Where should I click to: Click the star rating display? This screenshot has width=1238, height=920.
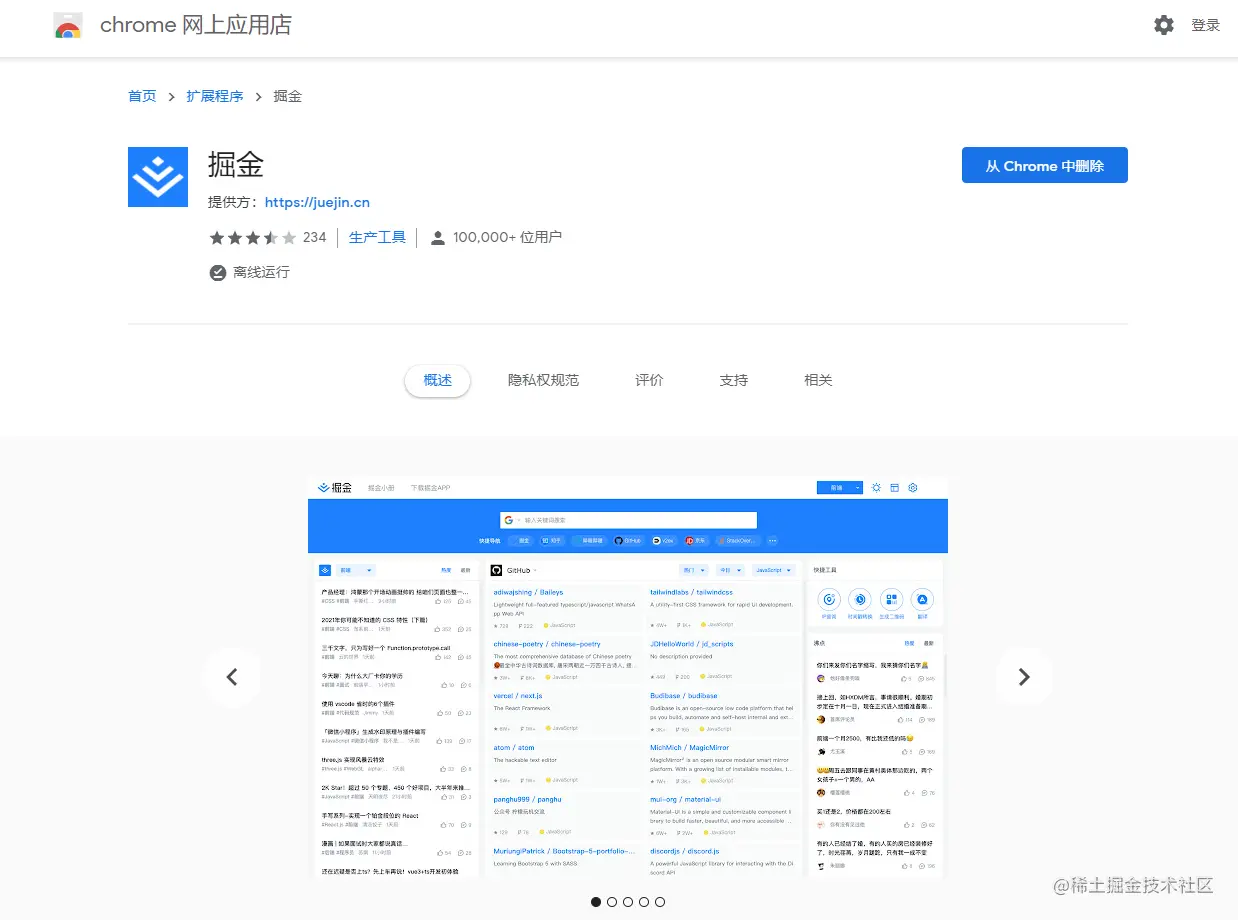[x=252, y=237]
